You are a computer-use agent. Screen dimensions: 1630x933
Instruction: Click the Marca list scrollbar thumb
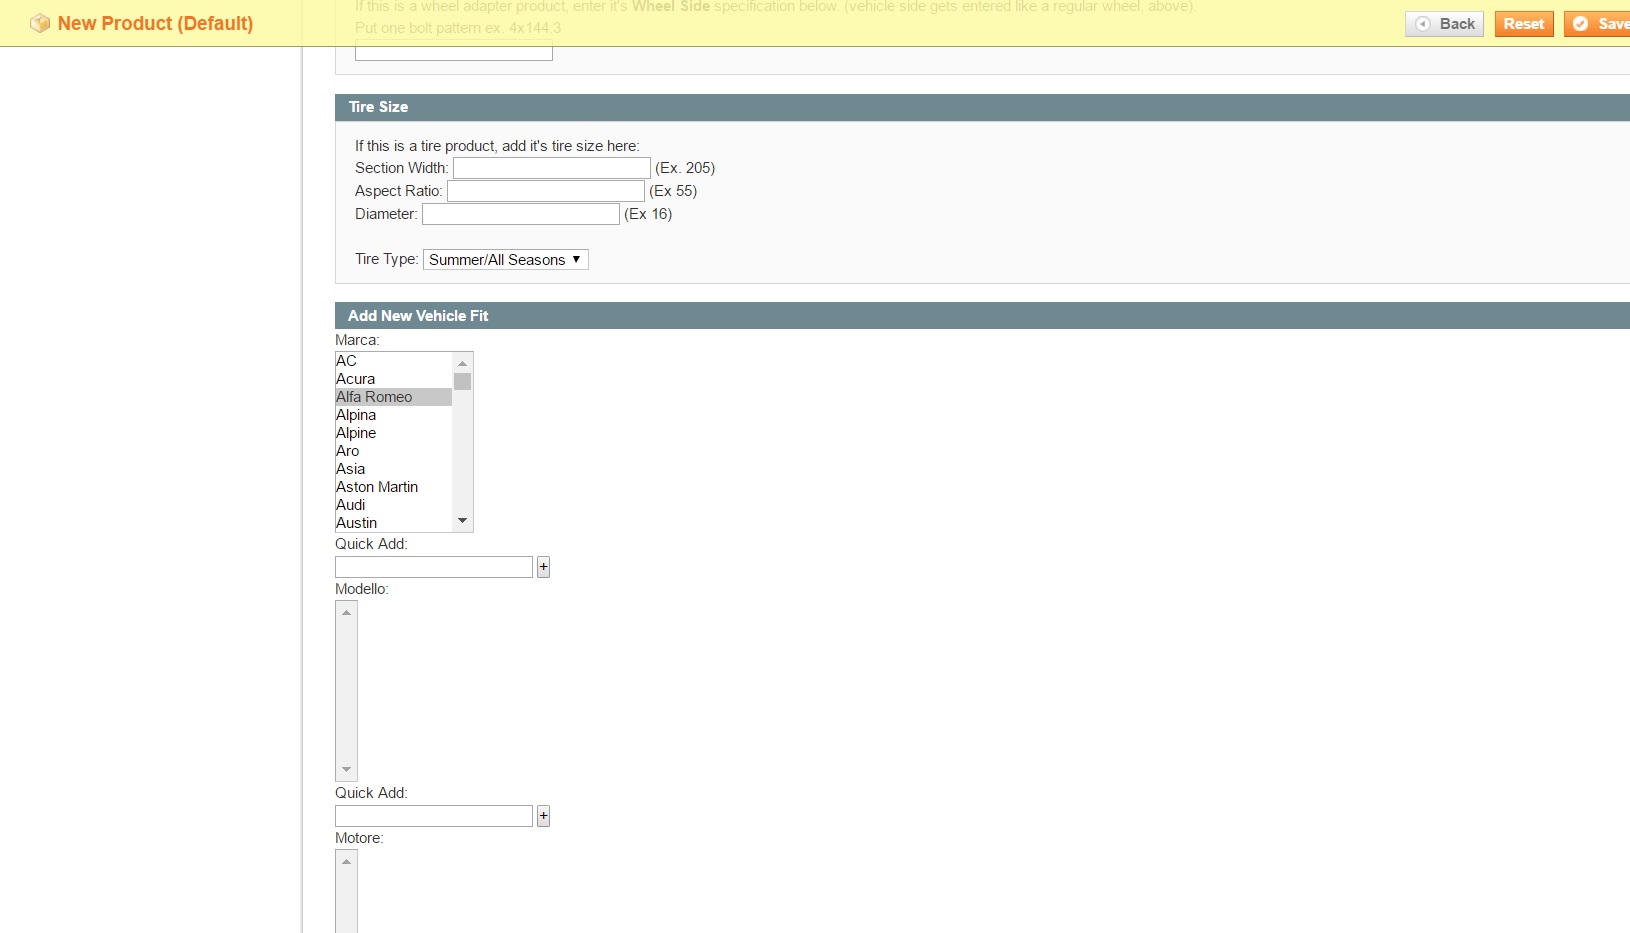pos(462,381)
